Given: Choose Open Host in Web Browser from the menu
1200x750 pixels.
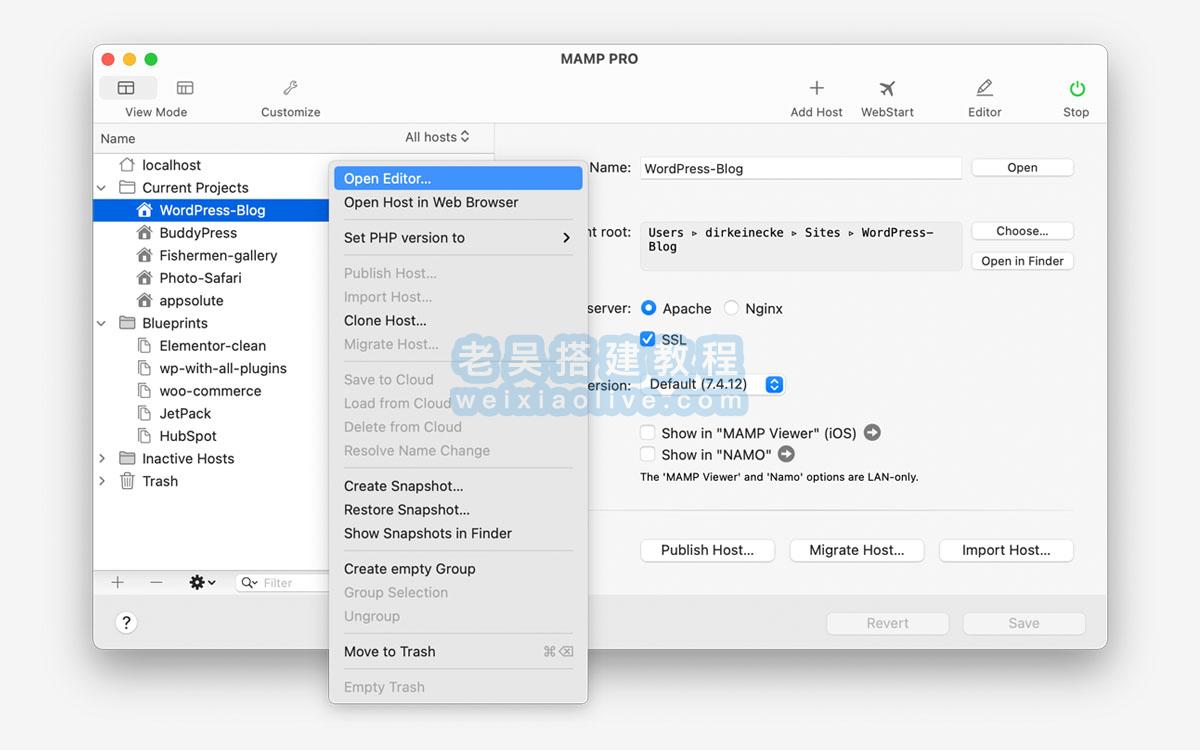Looking at the screenshot, I should (431, 202).
